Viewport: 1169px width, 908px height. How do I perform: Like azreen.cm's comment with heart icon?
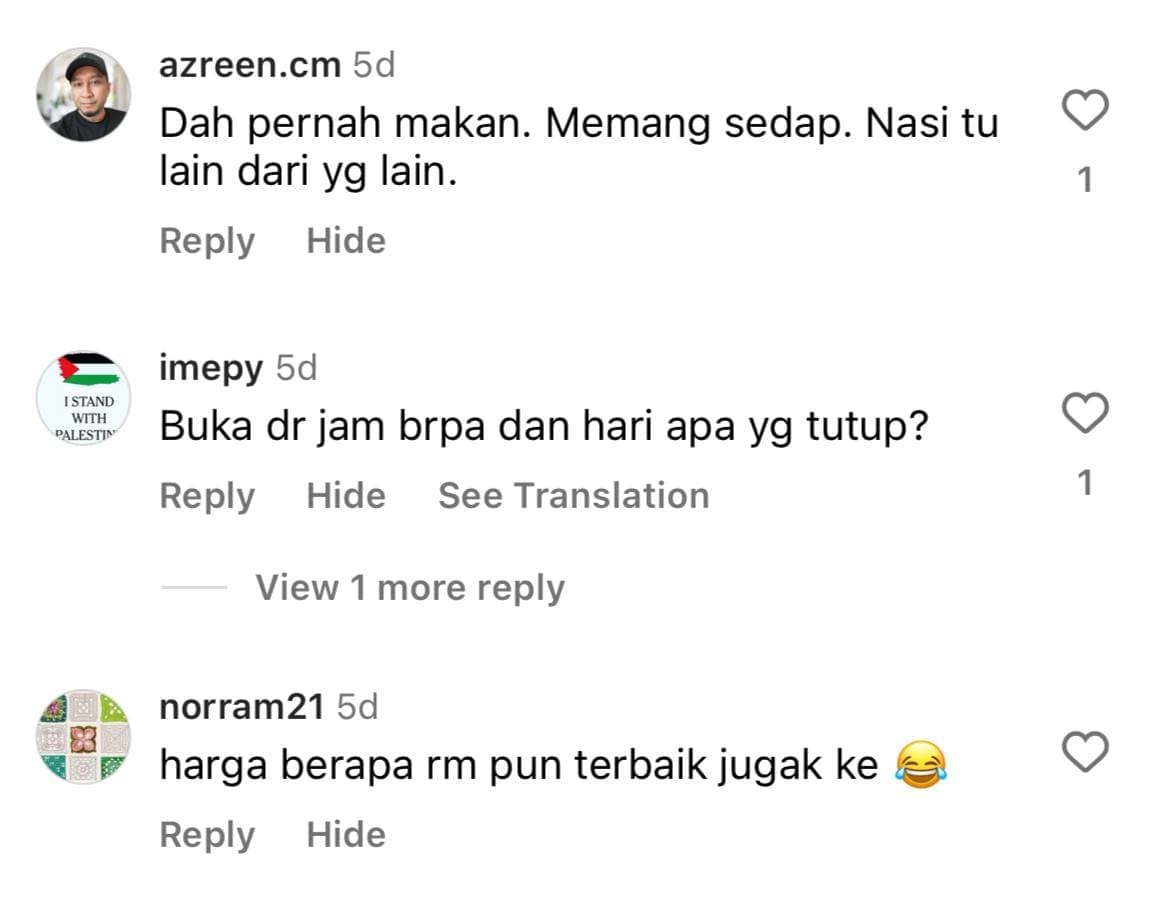pos(1085,110)
